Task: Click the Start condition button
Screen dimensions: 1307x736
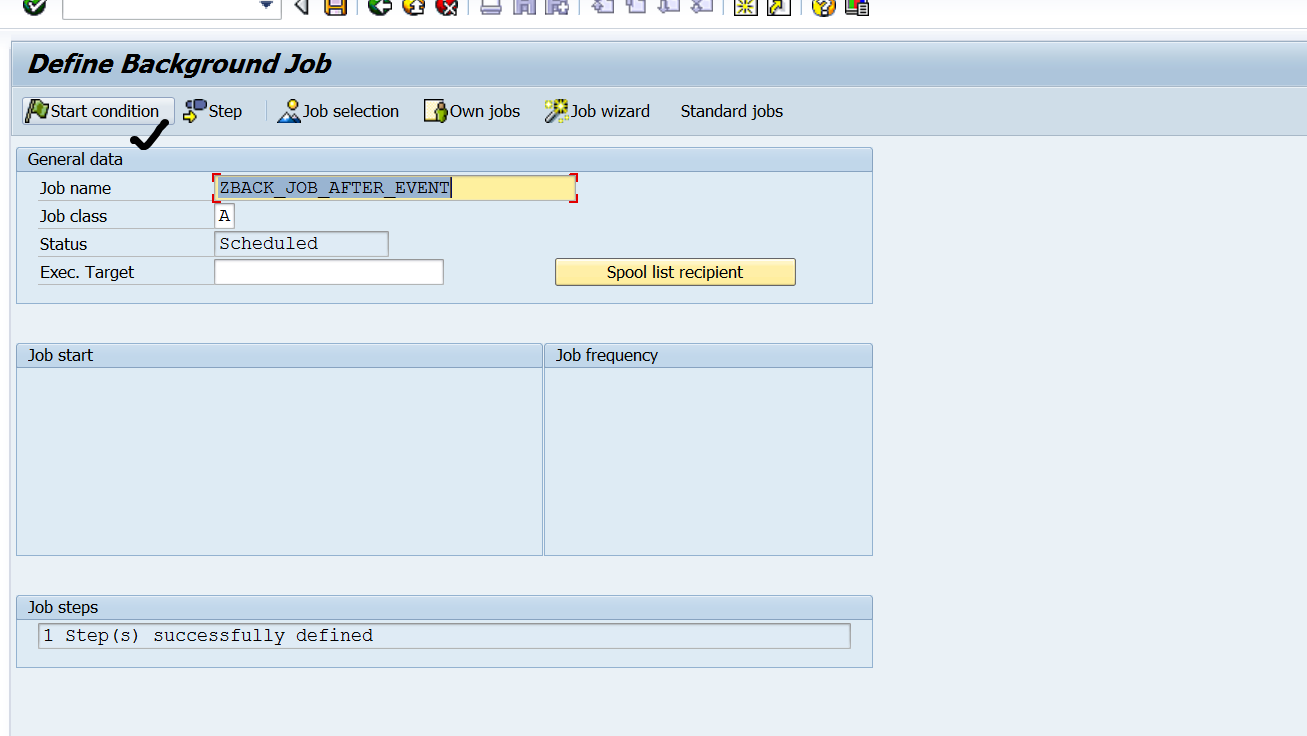Action: point(98,111)
